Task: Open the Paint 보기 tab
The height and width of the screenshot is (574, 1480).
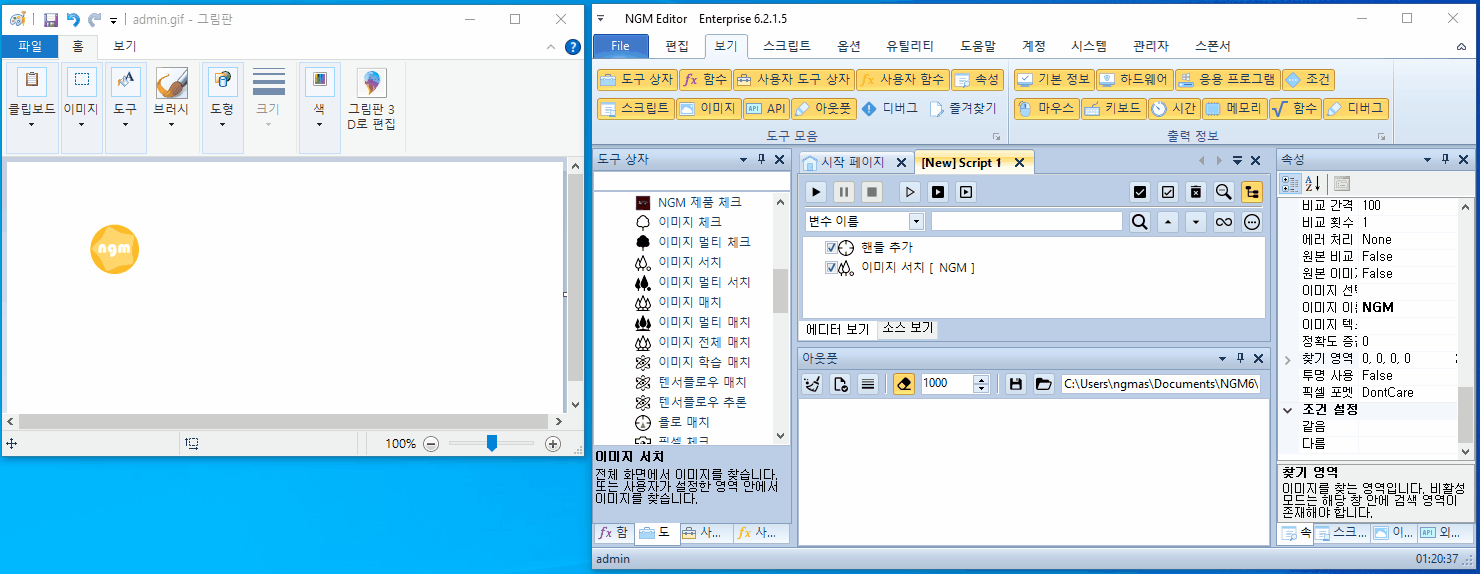Action: (124, 46)
